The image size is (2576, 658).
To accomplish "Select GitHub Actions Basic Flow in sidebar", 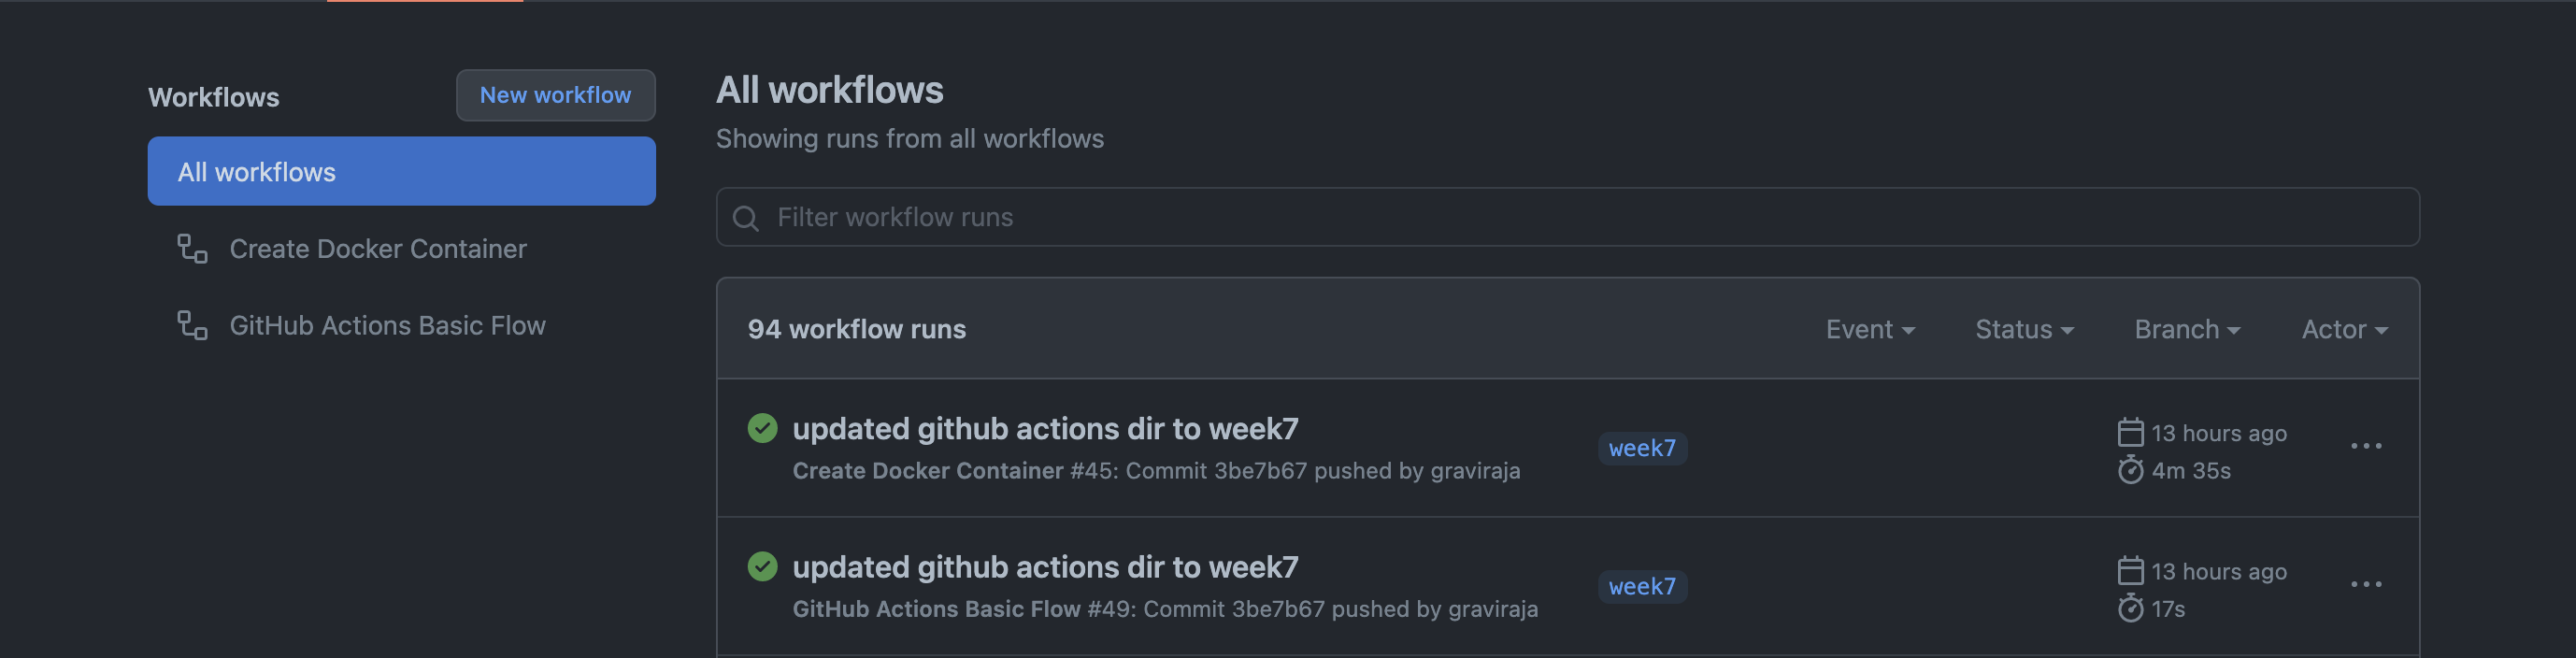I will (387, 326).
